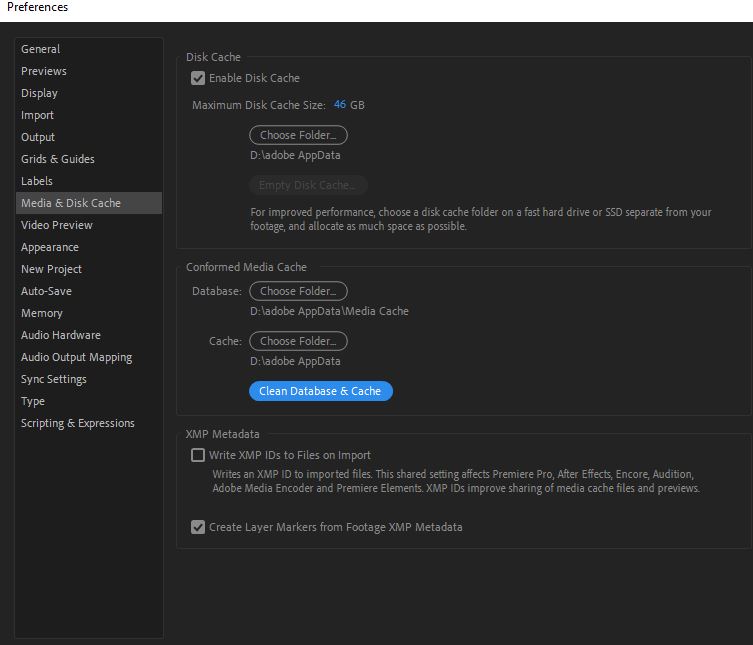
Task: Enable Write XMP IDs to Files on Import
Action: click(198, 455)
